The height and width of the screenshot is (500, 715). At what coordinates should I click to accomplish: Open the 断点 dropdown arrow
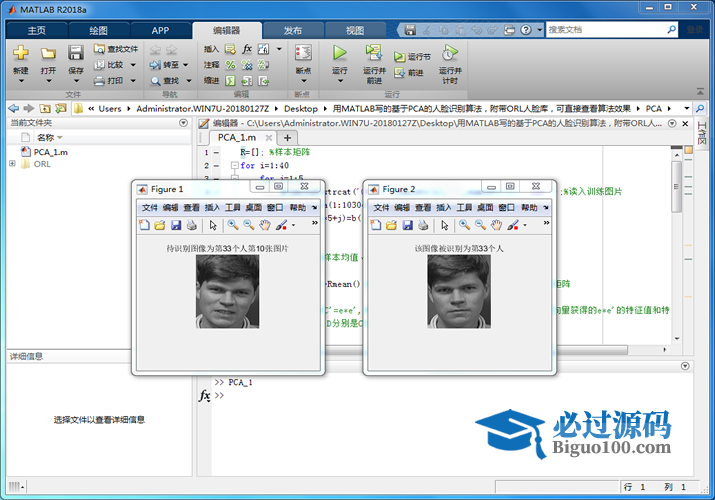[303, 81]
